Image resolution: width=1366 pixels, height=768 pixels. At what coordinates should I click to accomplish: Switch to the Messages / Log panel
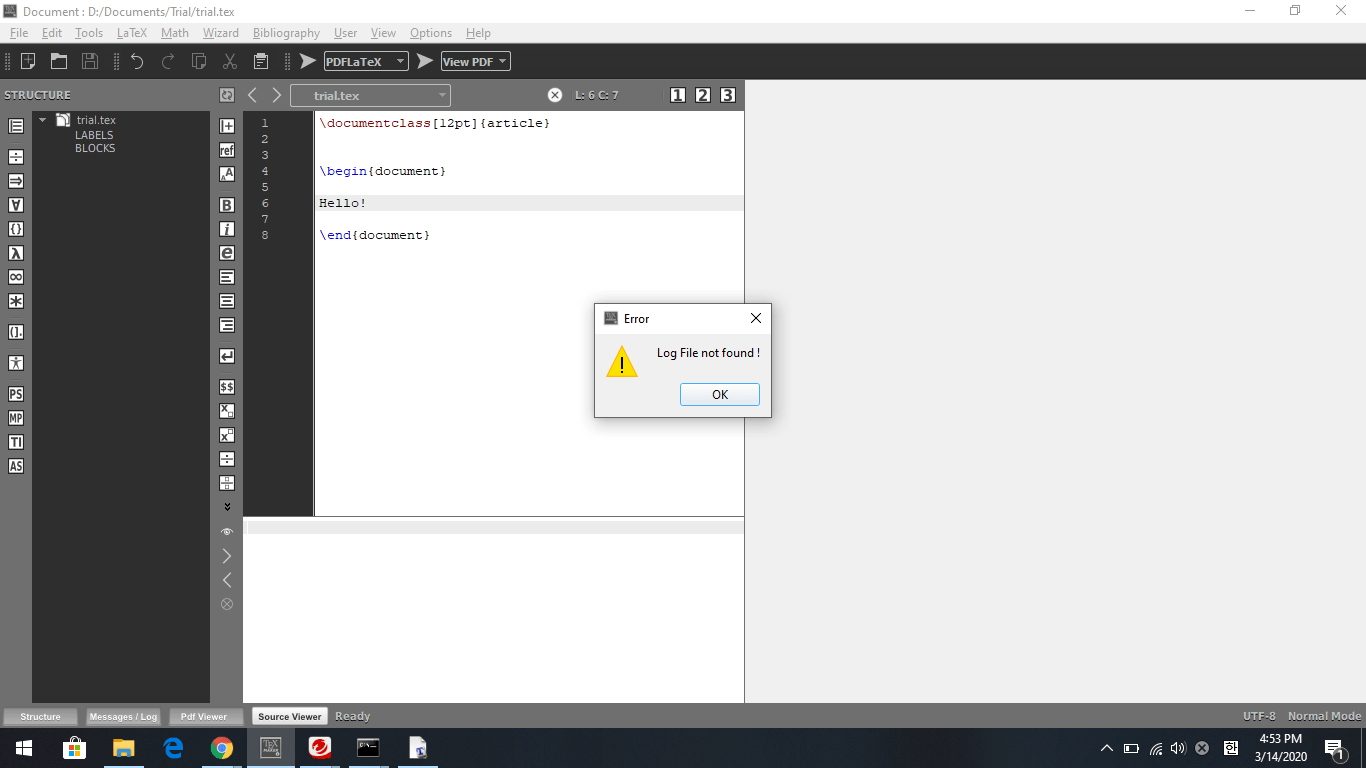coord(122,716)
